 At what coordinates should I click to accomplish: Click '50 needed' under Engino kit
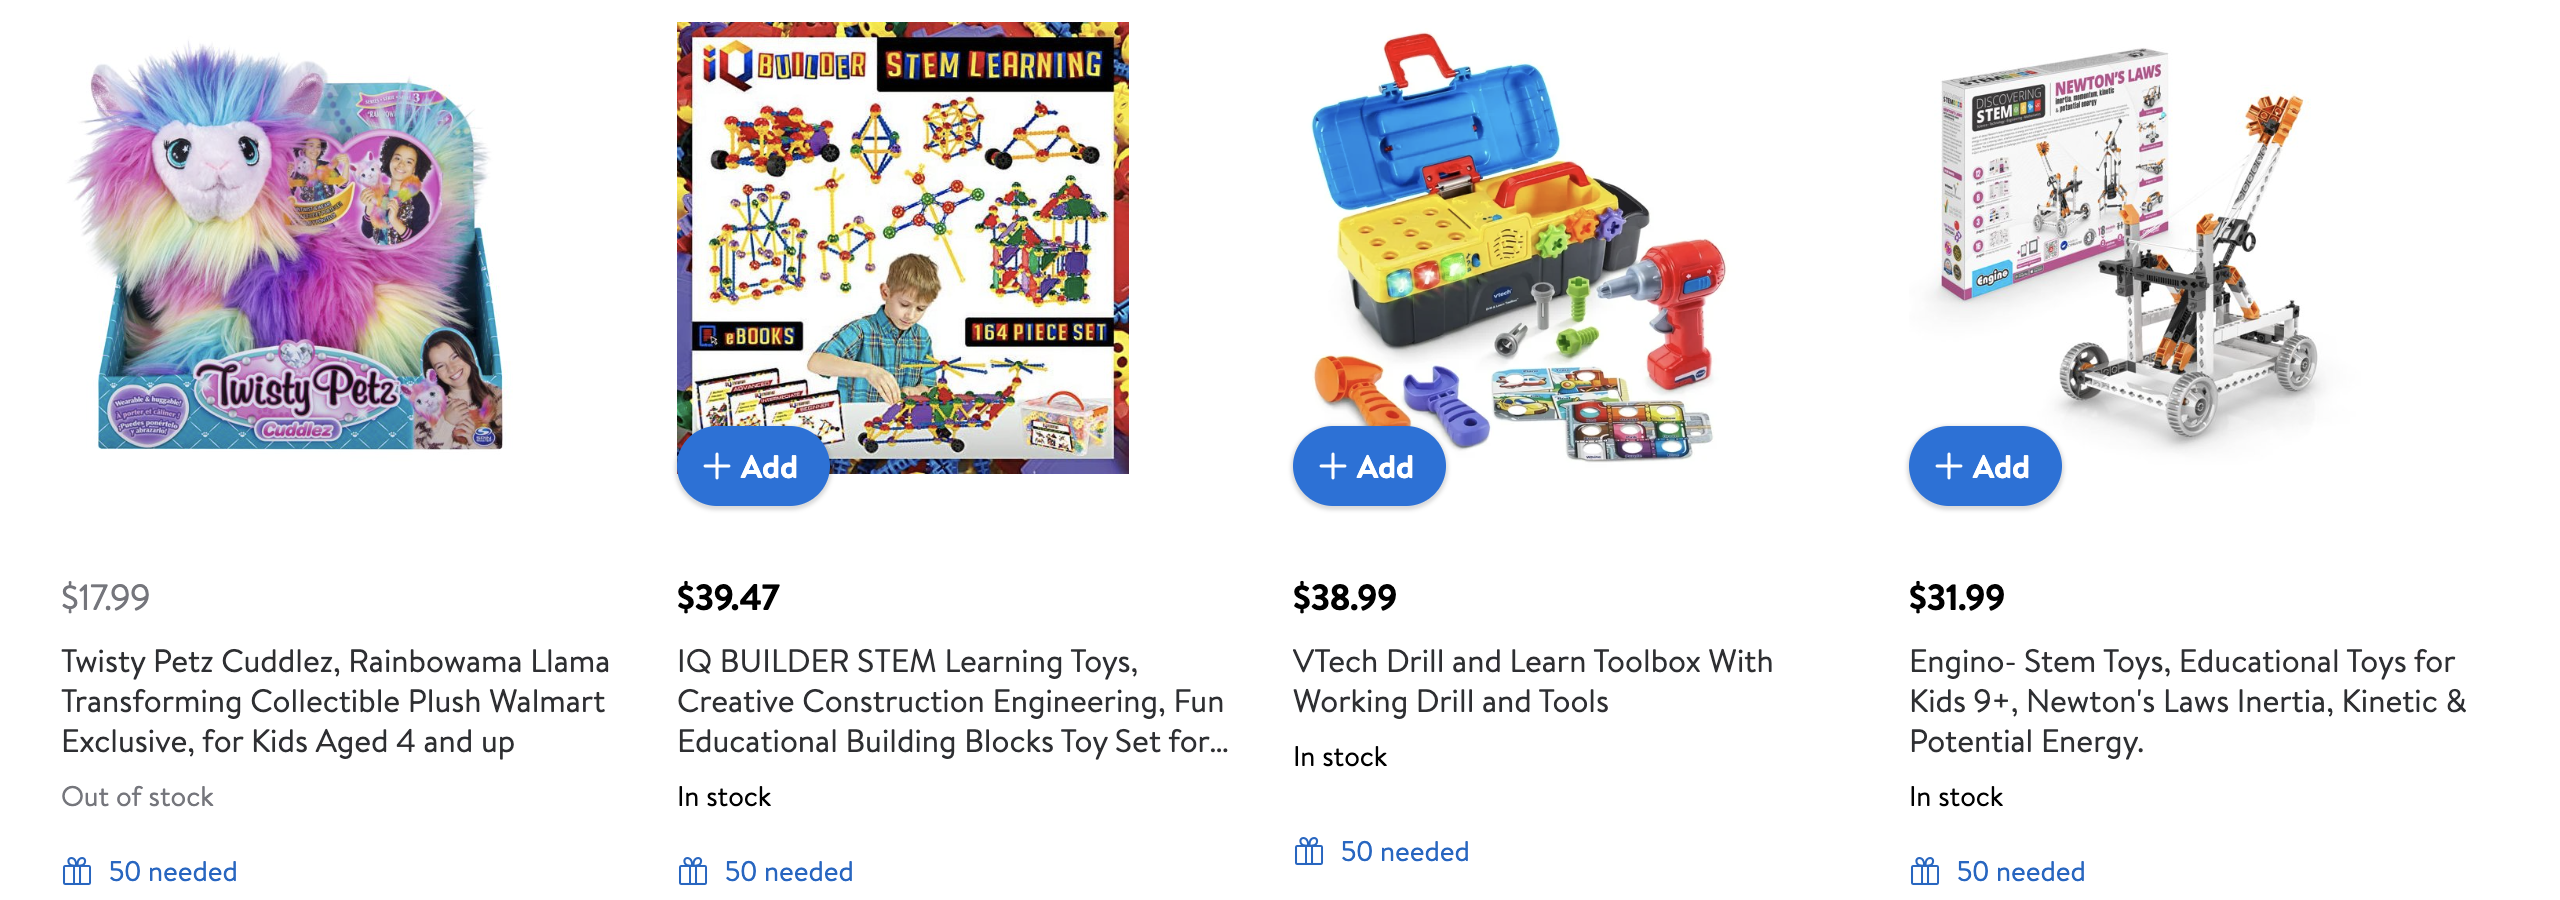pos(2021,871)
